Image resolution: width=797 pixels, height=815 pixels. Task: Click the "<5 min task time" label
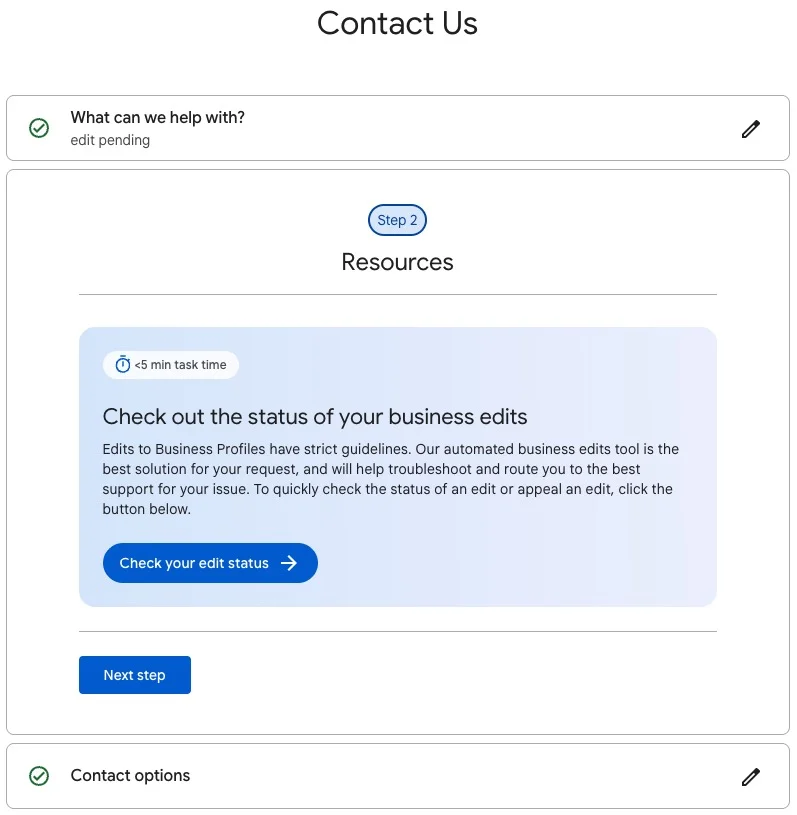point(180,365)
